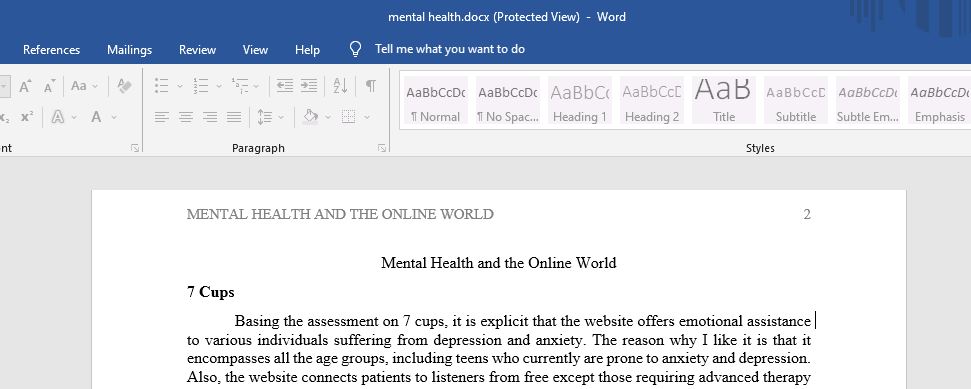
Task: Open the Mailings tab
Action: (129, 50)
